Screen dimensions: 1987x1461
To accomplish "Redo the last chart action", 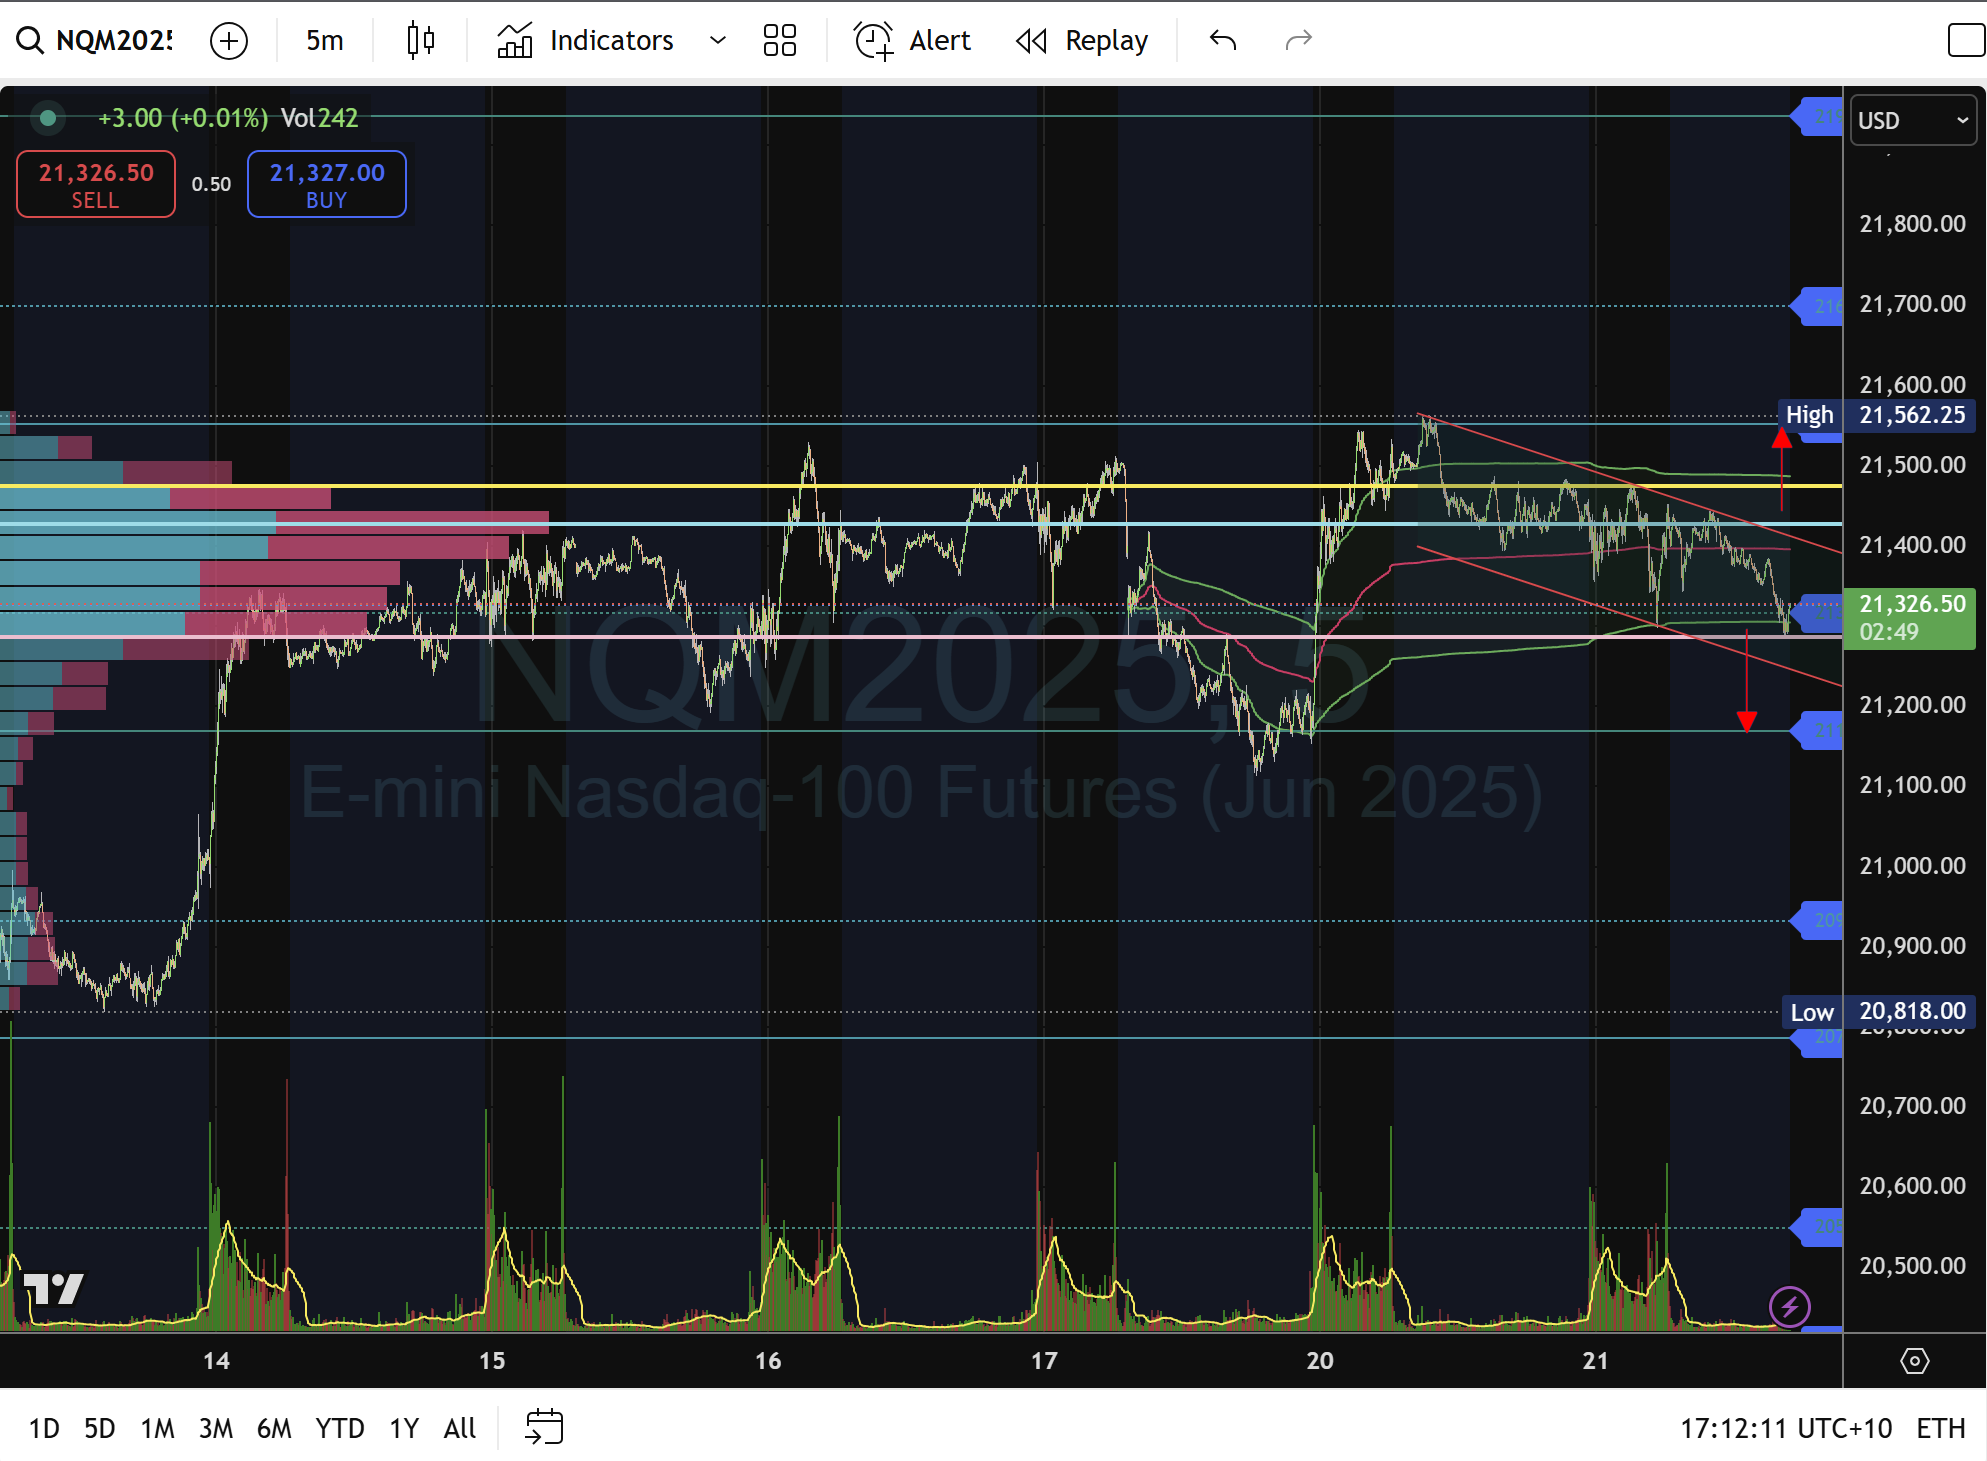I will (1298, 40).
